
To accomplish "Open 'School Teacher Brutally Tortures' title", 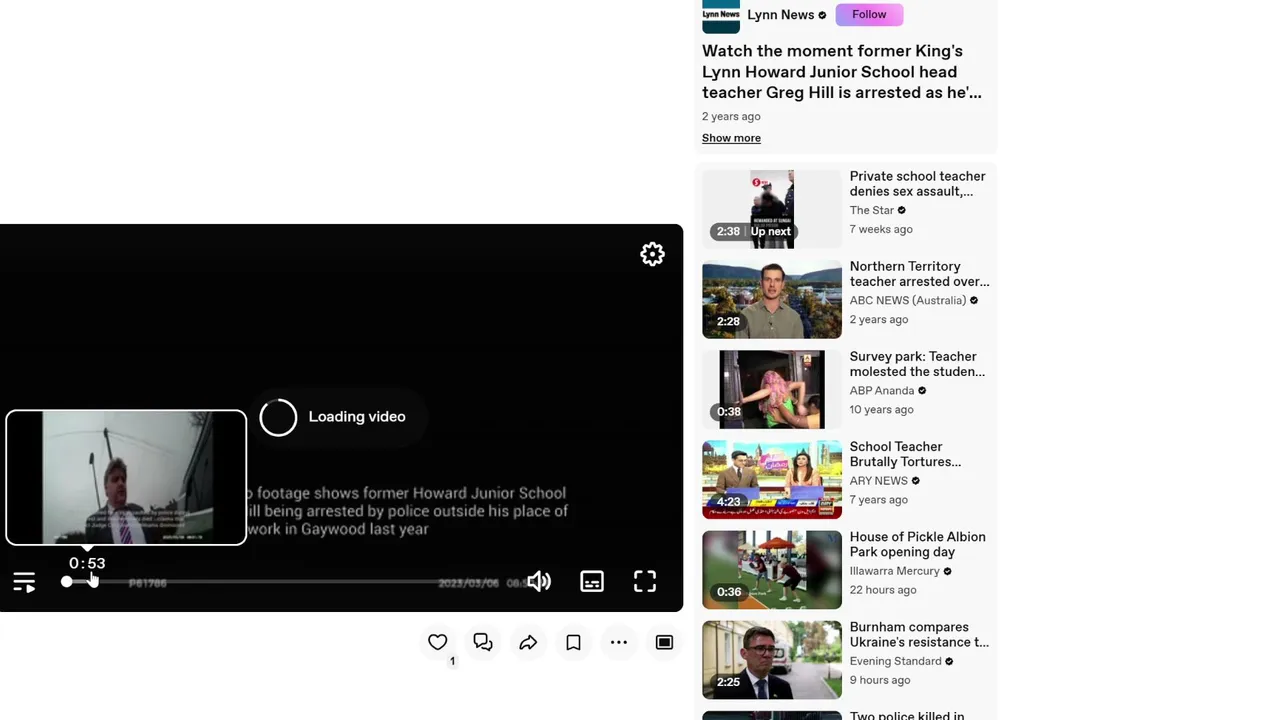I will pyautogui.click(x=905, y=454).
